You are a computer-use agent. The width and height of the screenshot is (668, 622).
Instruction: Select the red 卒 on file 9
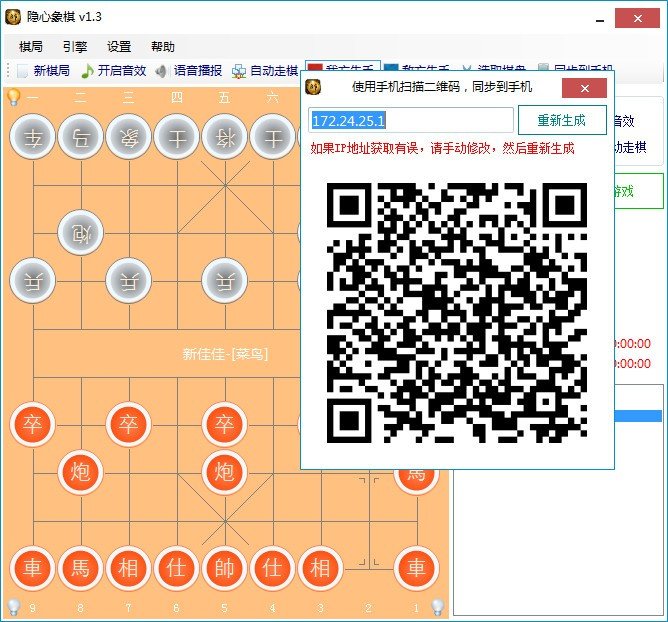32,425
